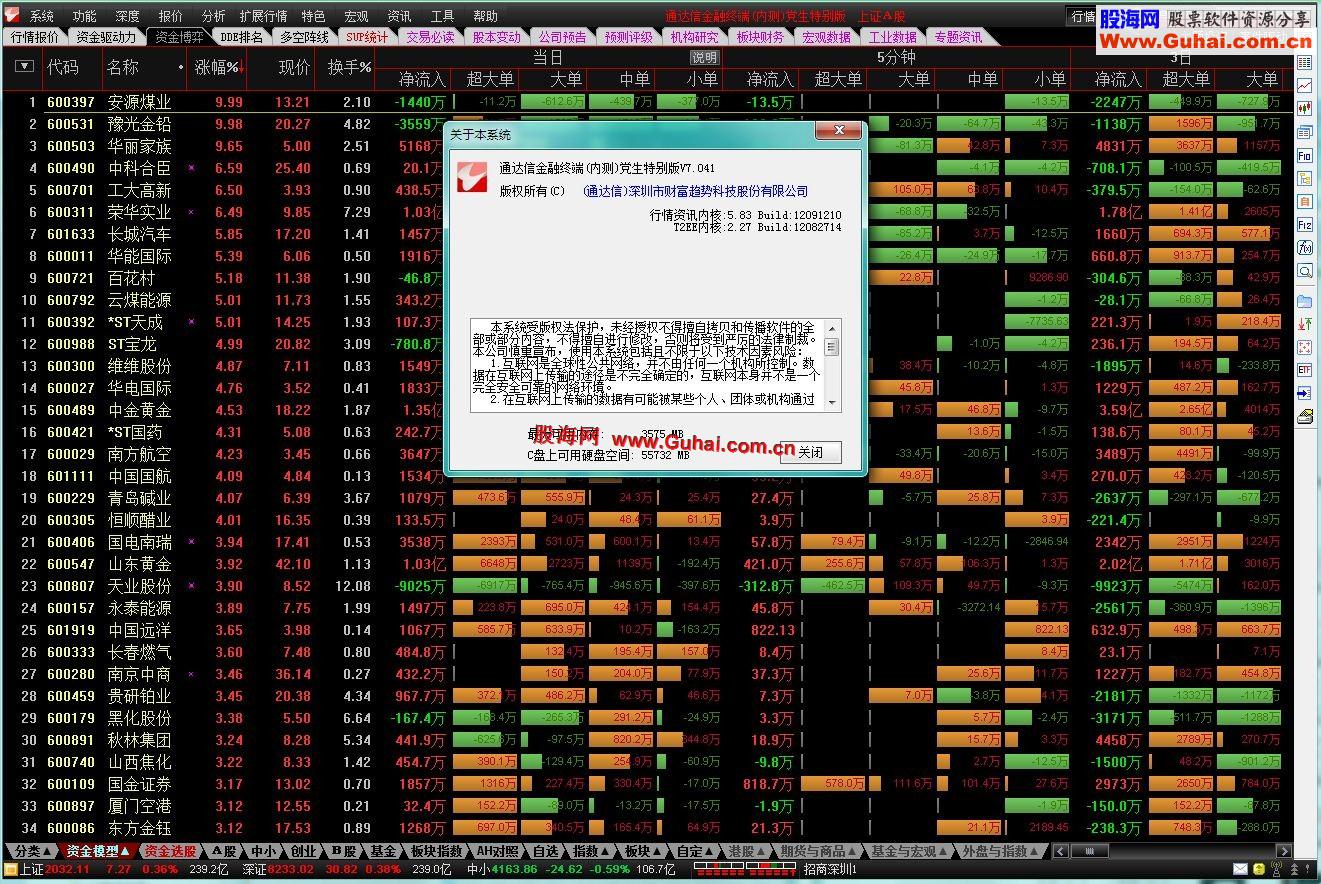Click the A股 bottom tab
Viewport: 1321px width, 884px height.
pos(224,851)
